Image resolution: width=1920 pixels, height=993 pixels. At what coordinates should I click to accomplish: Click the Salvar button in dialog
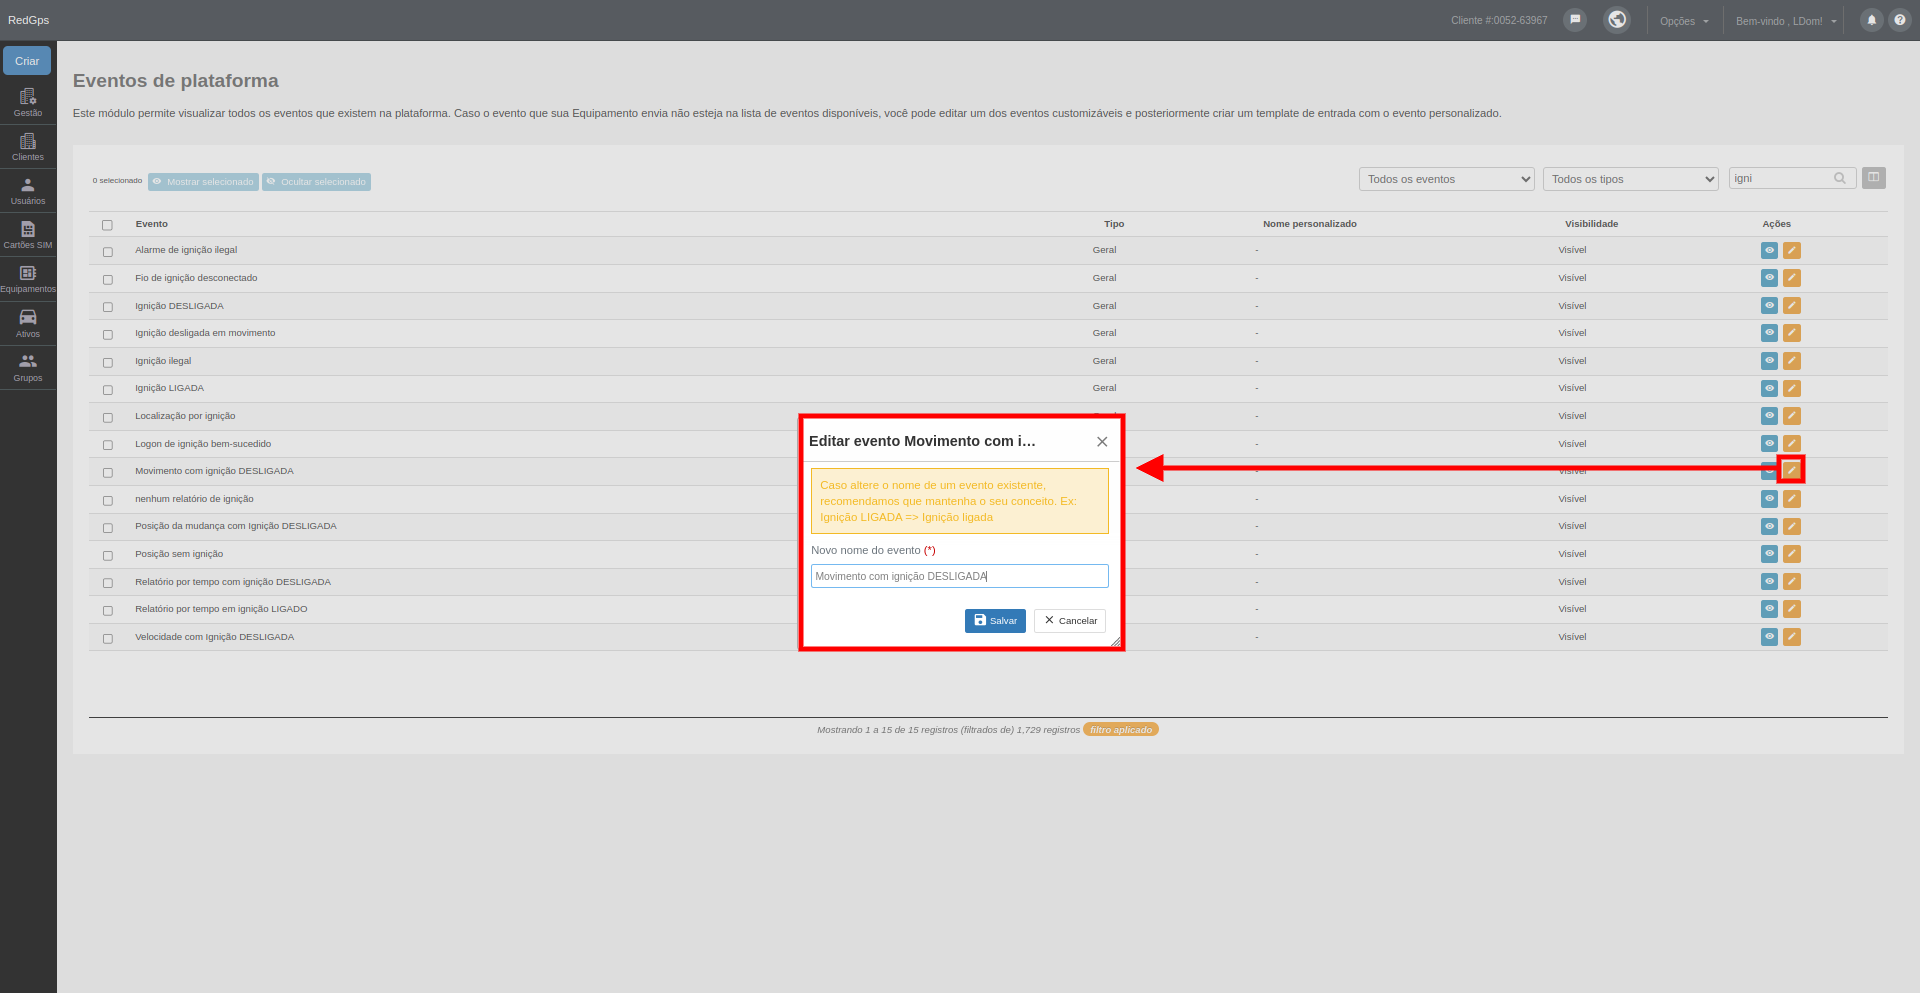tap(995, 621)
